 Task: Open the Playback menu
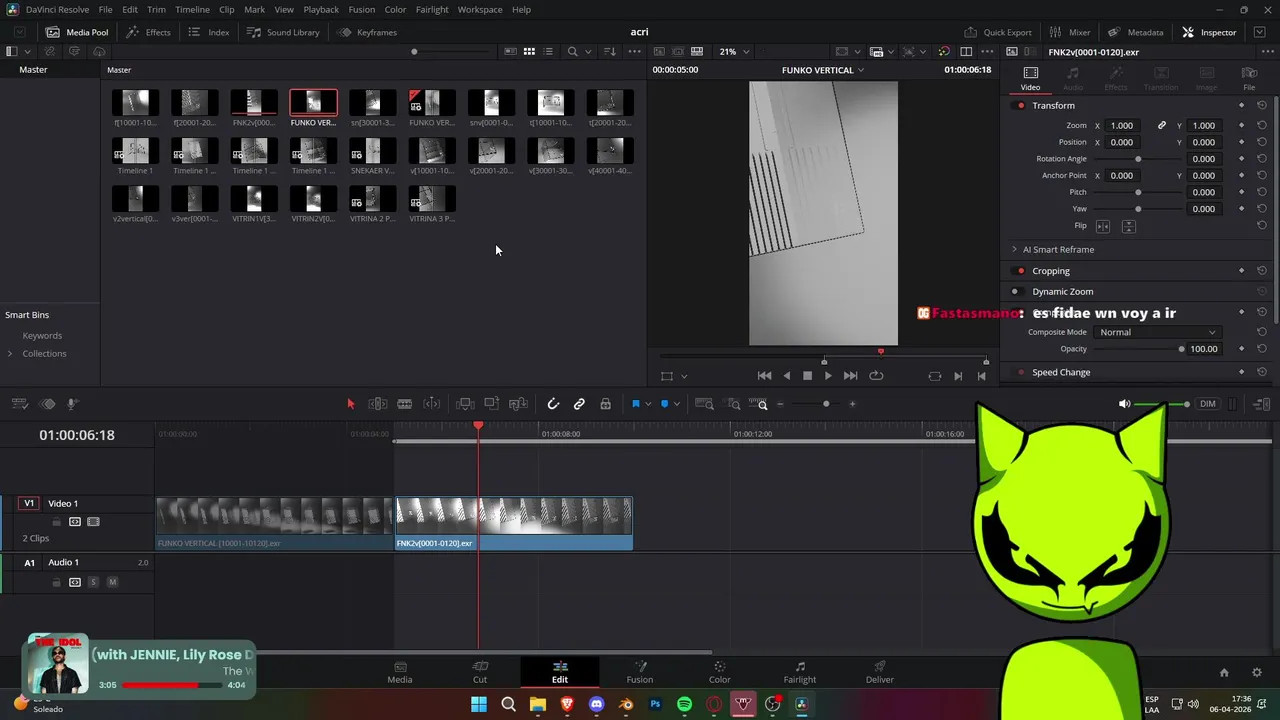coord(321,9)
